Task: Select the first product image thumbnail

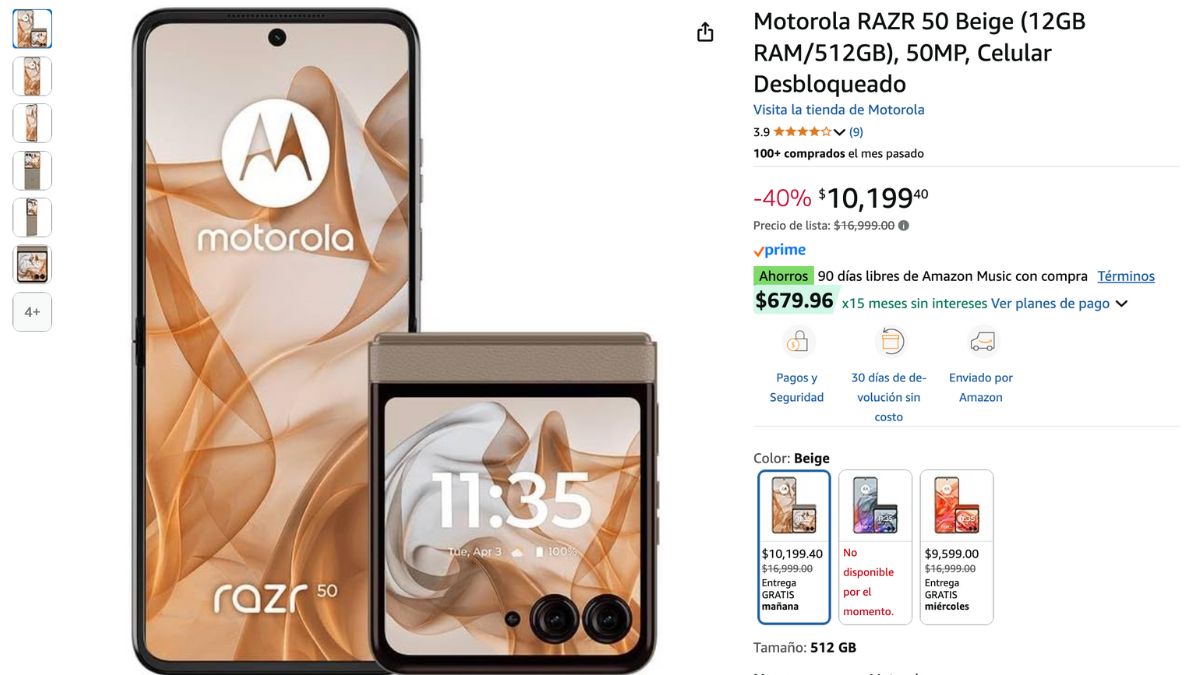Action: tap(32, 29)
